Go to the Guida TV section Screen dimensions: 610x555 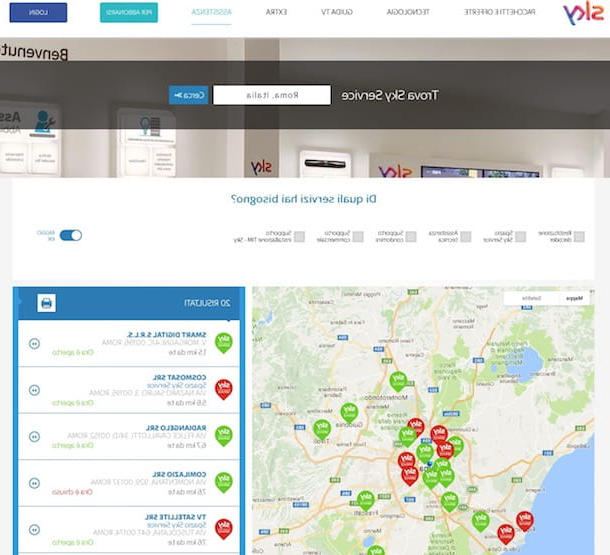[337, 12]
